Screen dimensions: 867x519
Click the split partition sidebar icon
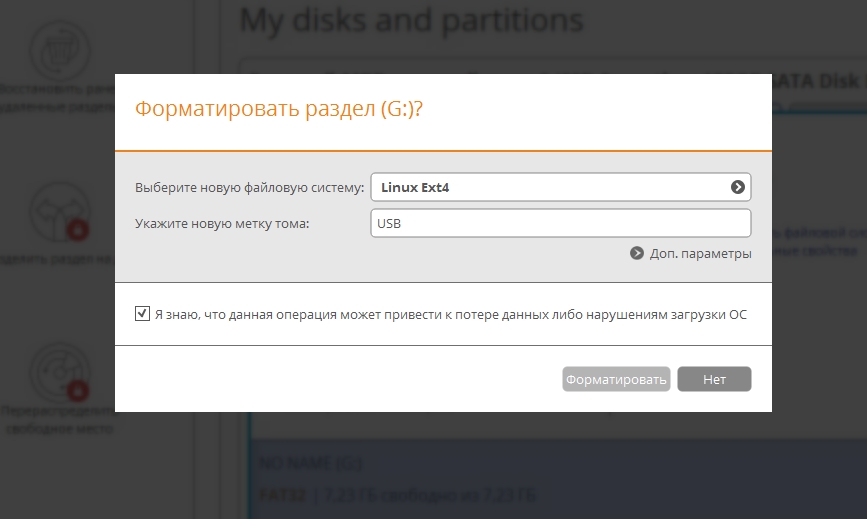click(60, 212)
